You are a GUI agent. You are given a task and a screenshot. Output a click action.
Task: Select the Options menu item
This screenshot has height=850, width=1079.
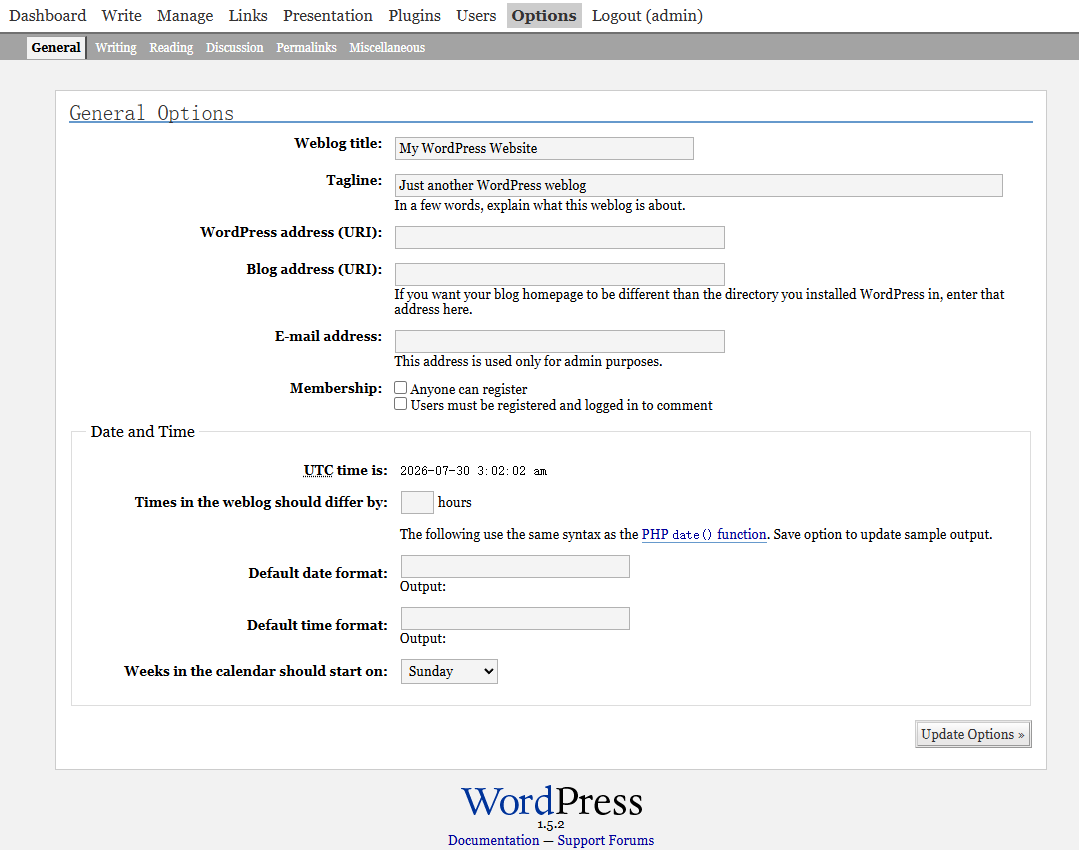pos(544,15)
